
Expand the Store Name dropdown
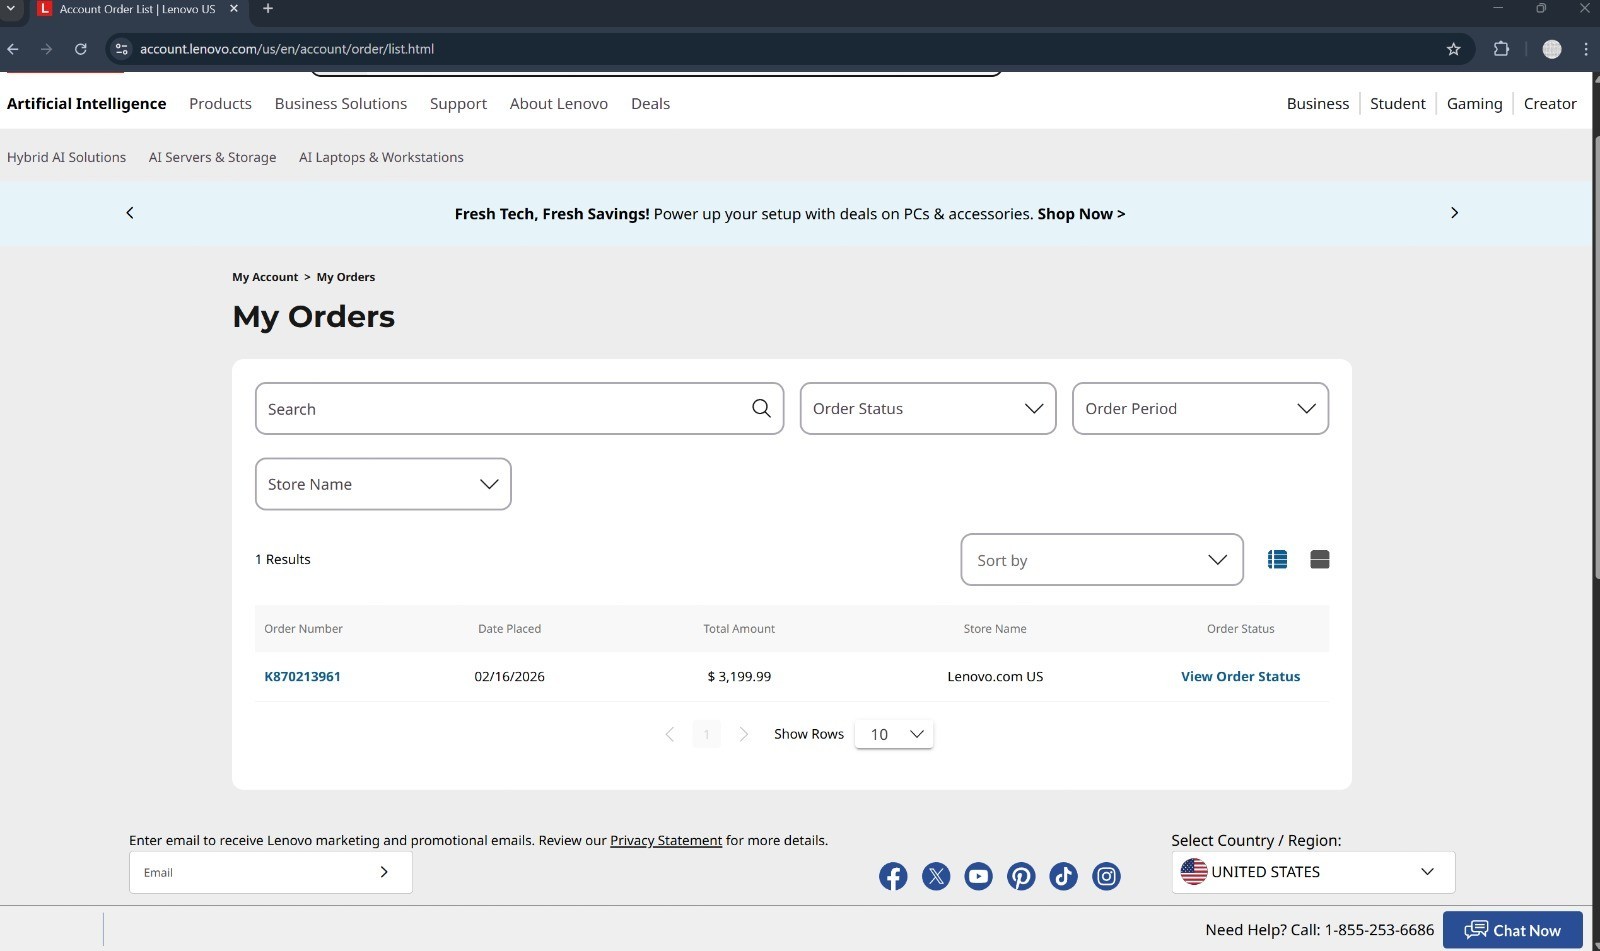(x=383, y=484)
